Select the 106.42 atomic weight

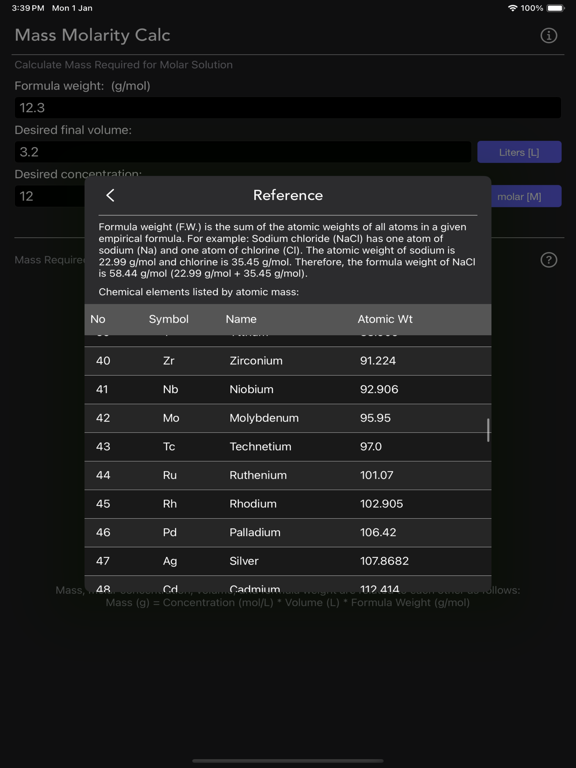[378, 532]
